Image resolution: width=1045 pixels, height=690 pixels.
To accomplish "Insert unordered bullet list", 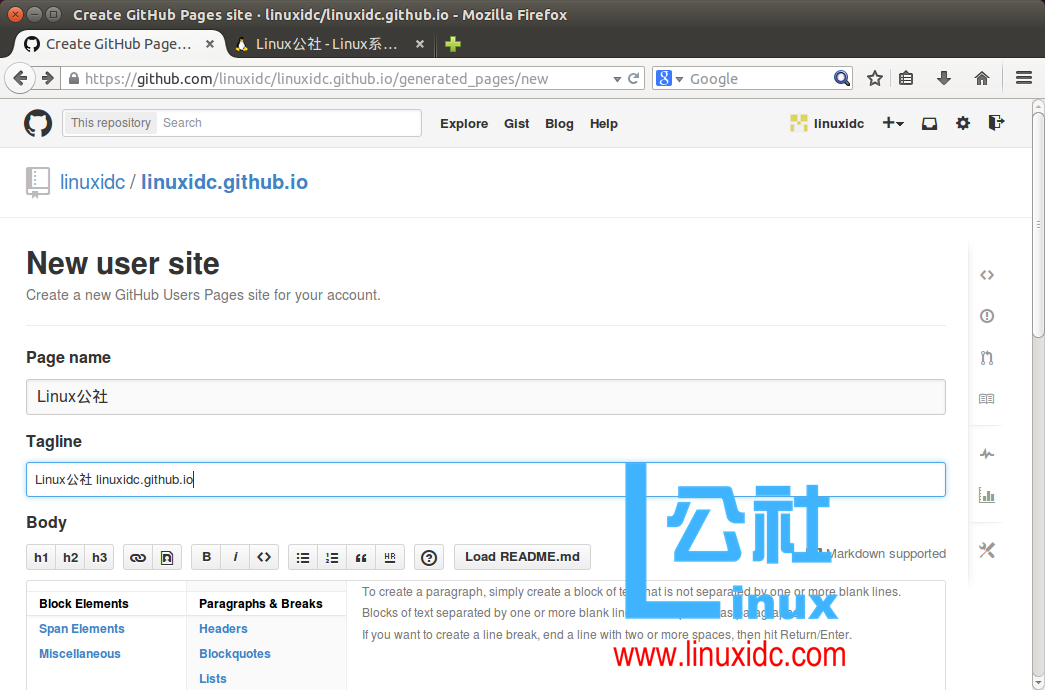I will tap(303, 557).
